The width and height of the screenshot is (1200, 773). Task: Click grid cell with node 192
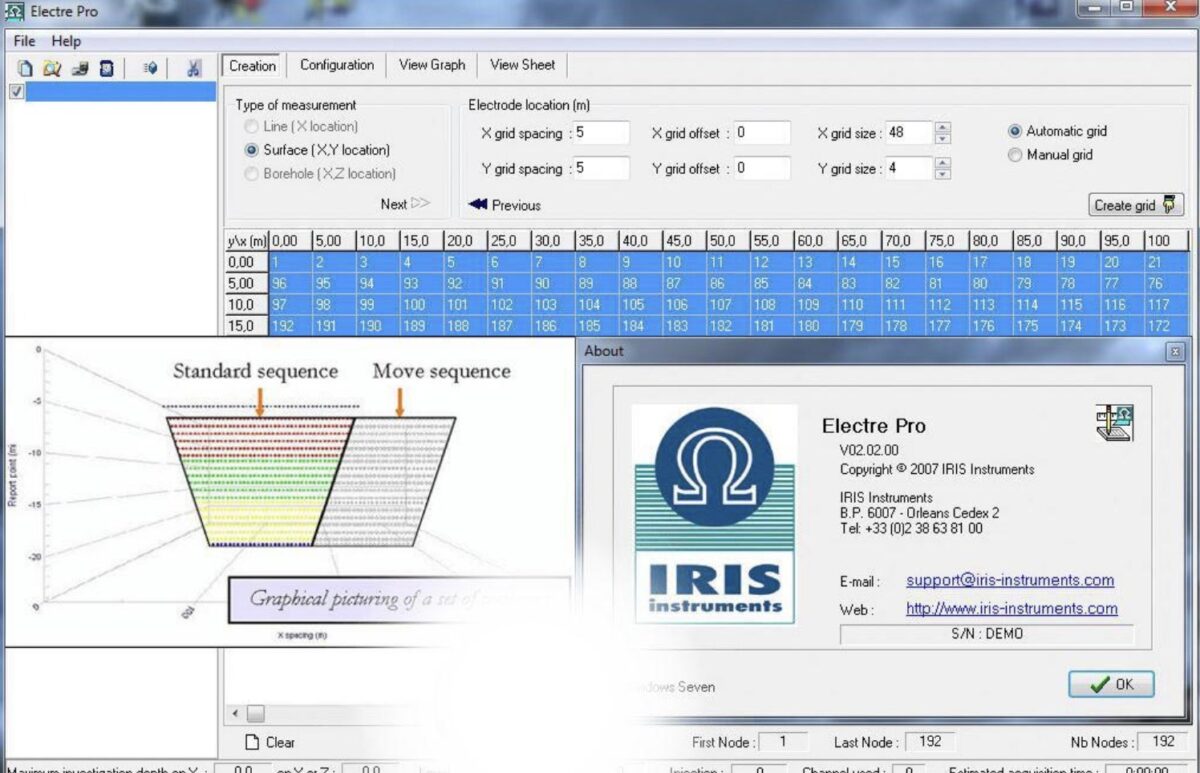pos(290,325)
